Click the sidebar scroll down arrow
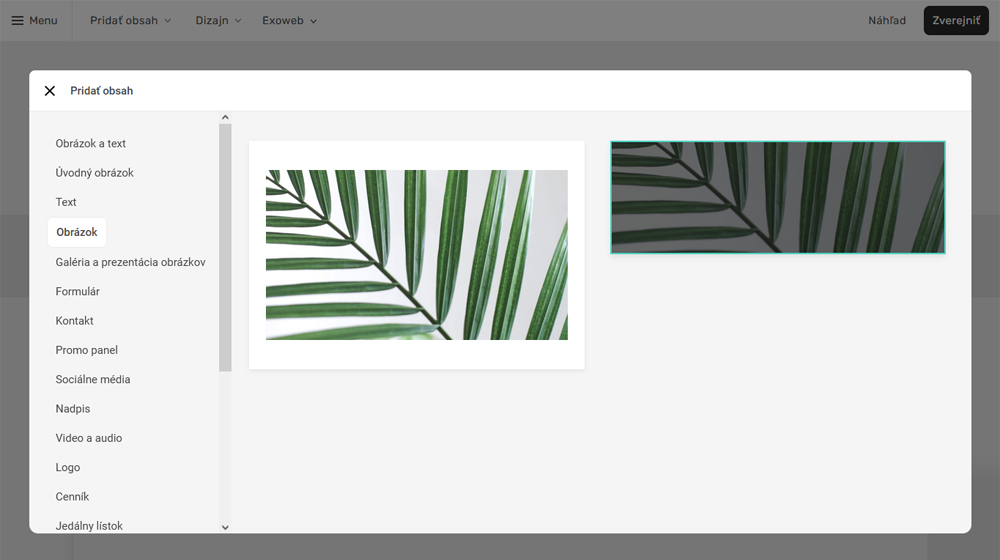The height and width of the screenshot is (560, 1000). point(225,527)
